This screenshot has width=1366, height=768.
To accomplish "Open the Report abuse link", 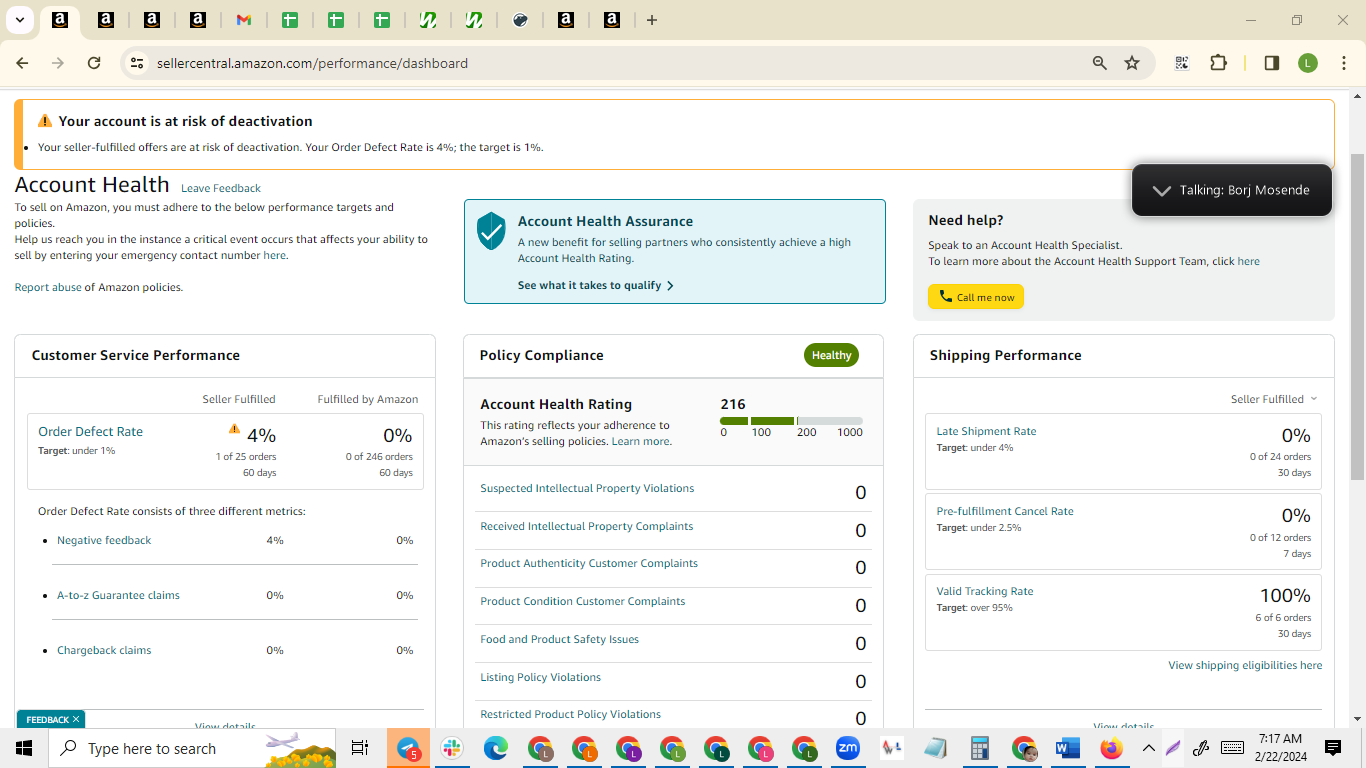I will 48,287.
